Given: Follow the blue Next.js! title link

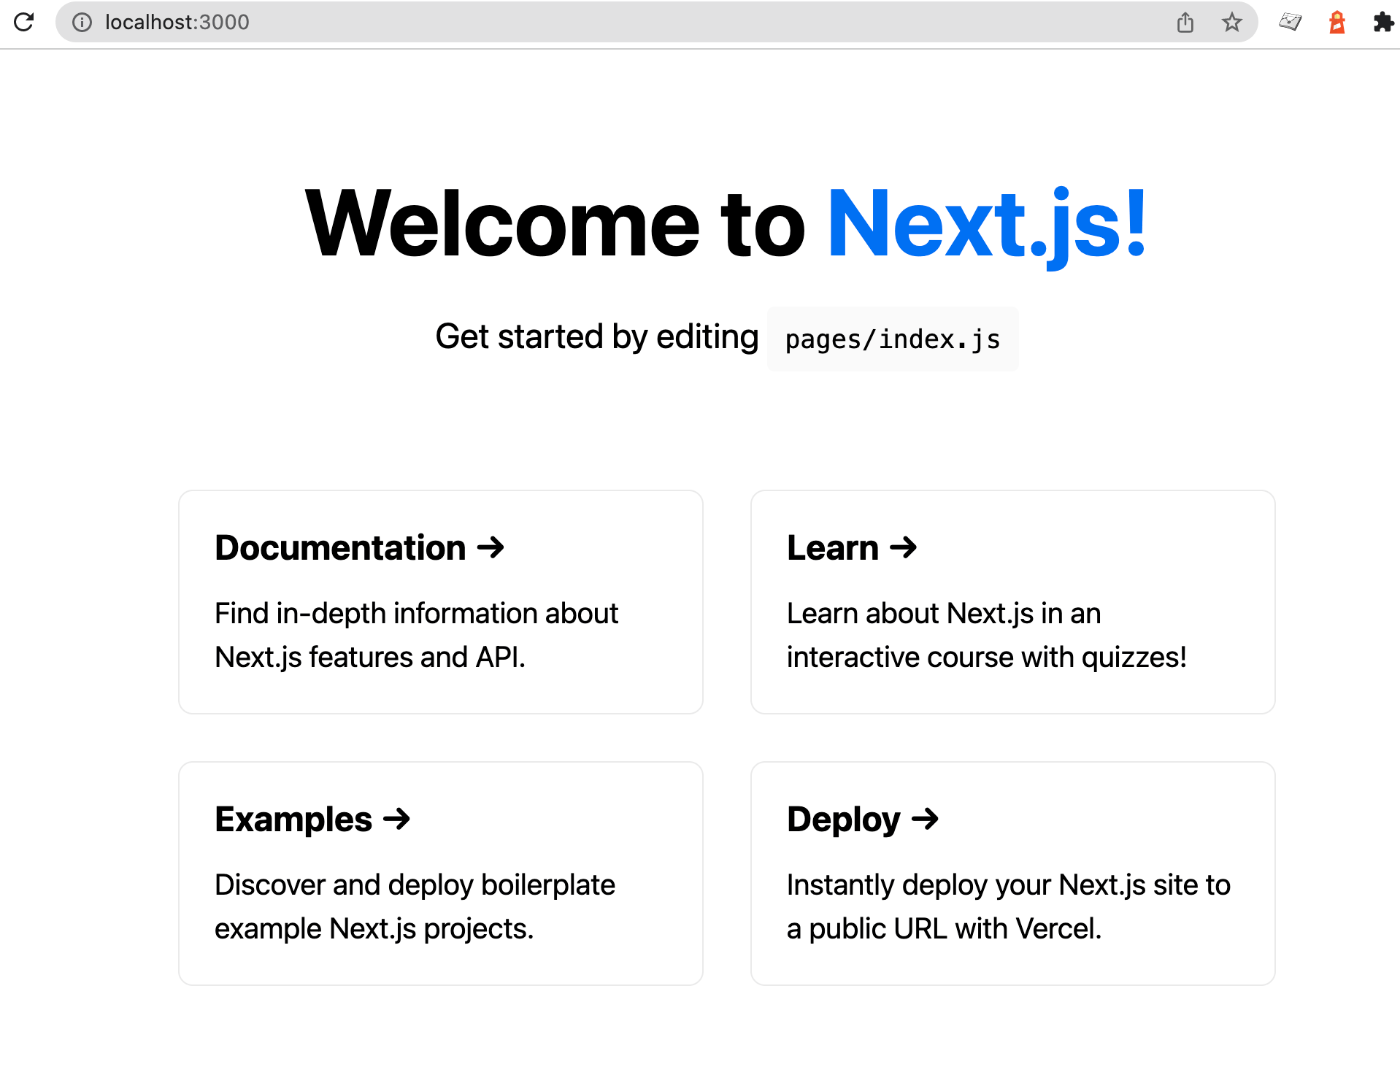Looking at the screenshot, I should (987, 225).
